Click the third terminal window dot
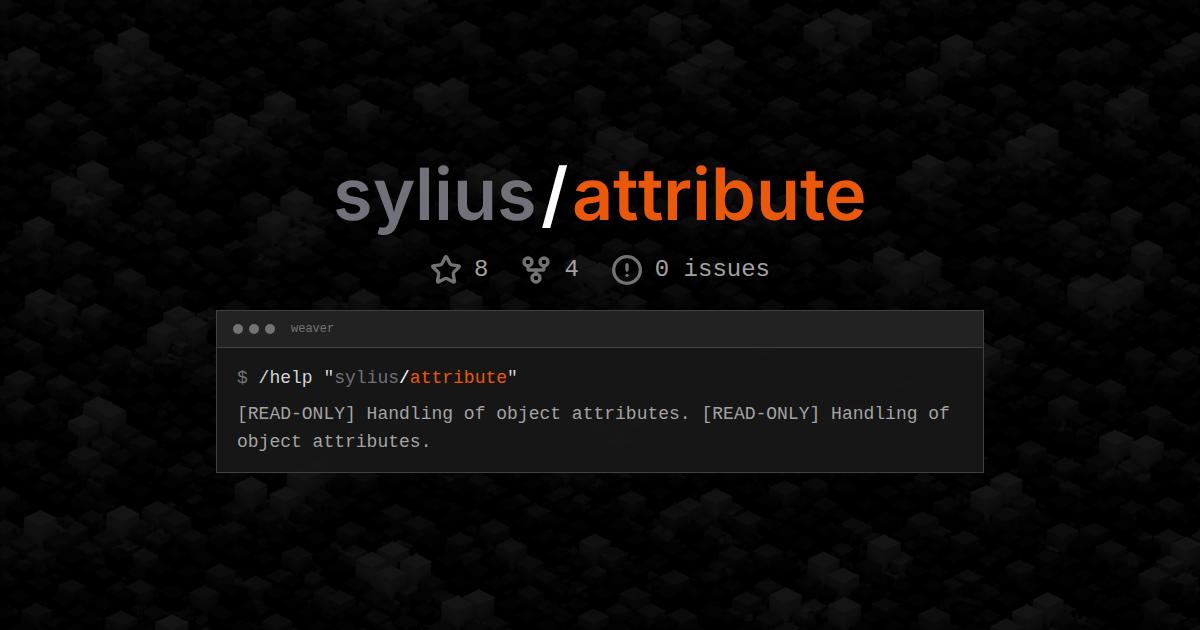Image resolution: width=1200 pixels, height=630 pixels. [x=270, y=329]
